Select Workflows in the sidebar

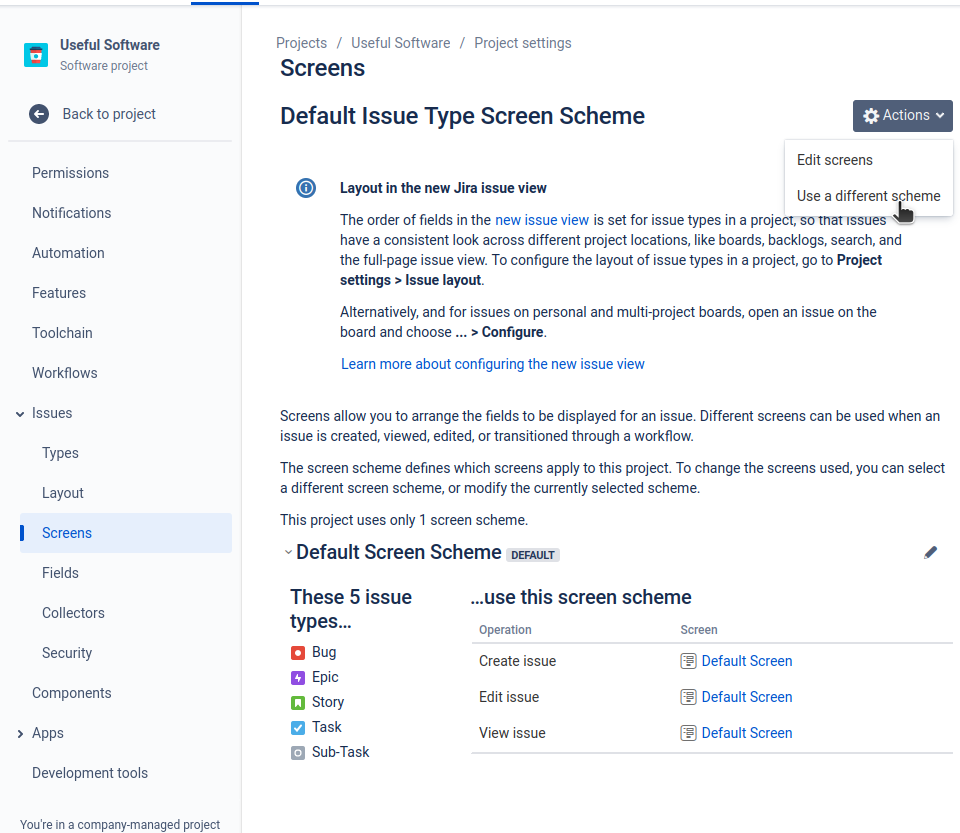pos(64,372)
